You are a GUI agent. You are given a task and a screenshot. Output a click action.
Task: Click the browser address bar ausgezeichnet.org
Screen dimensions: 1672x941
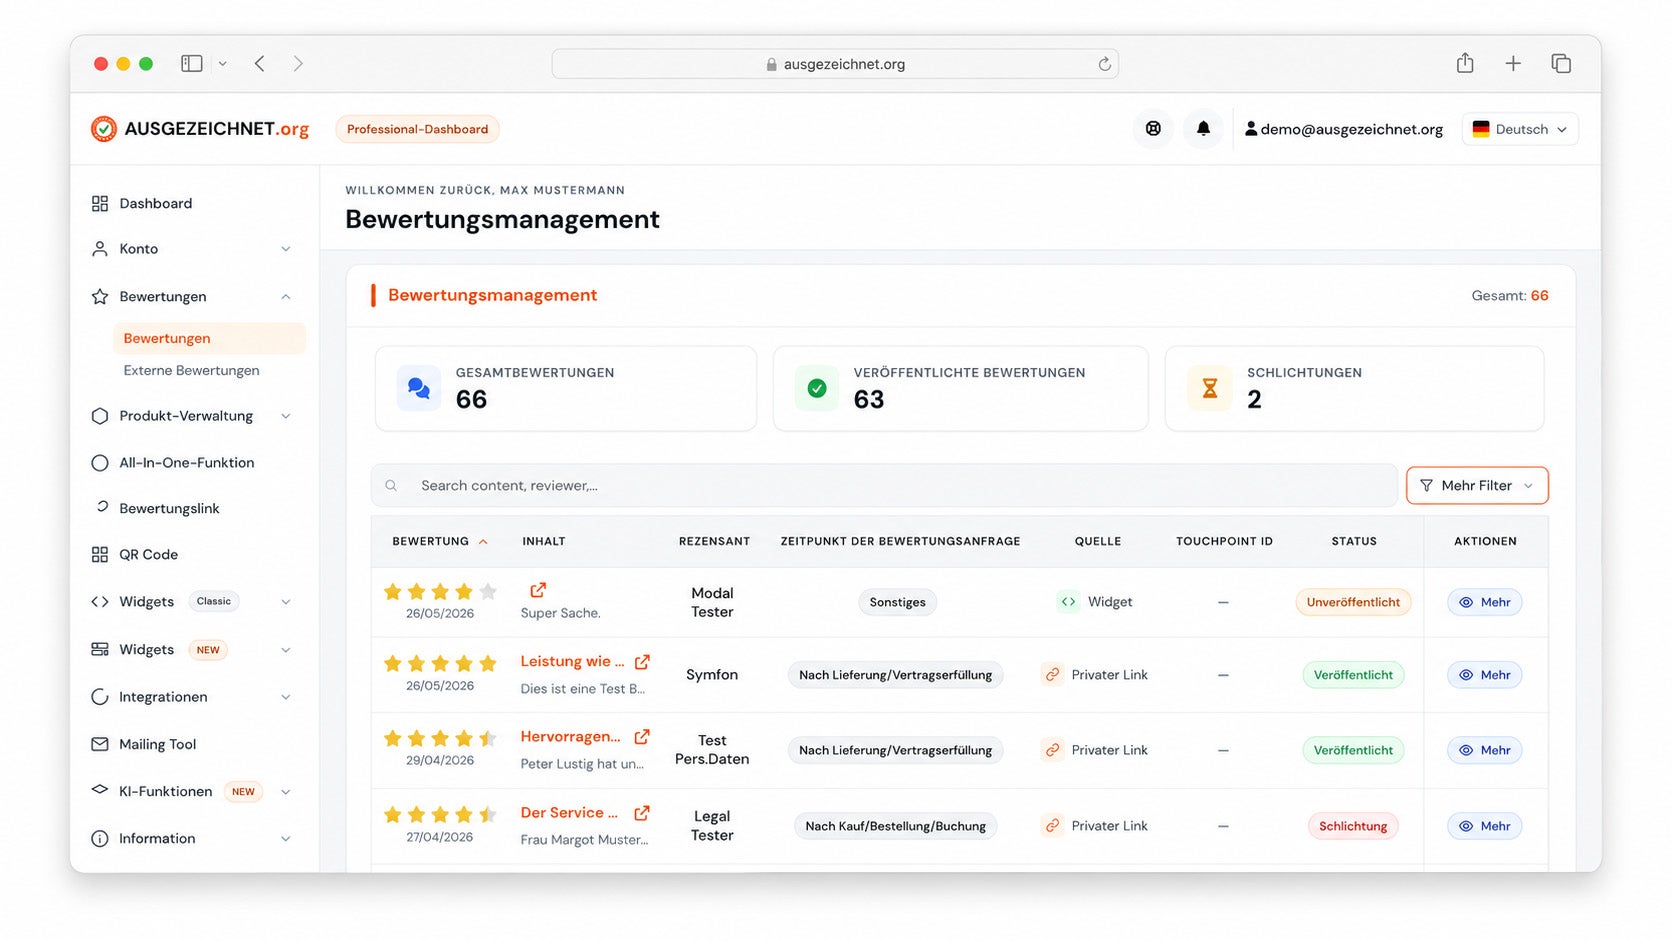(x=835, y=64)
